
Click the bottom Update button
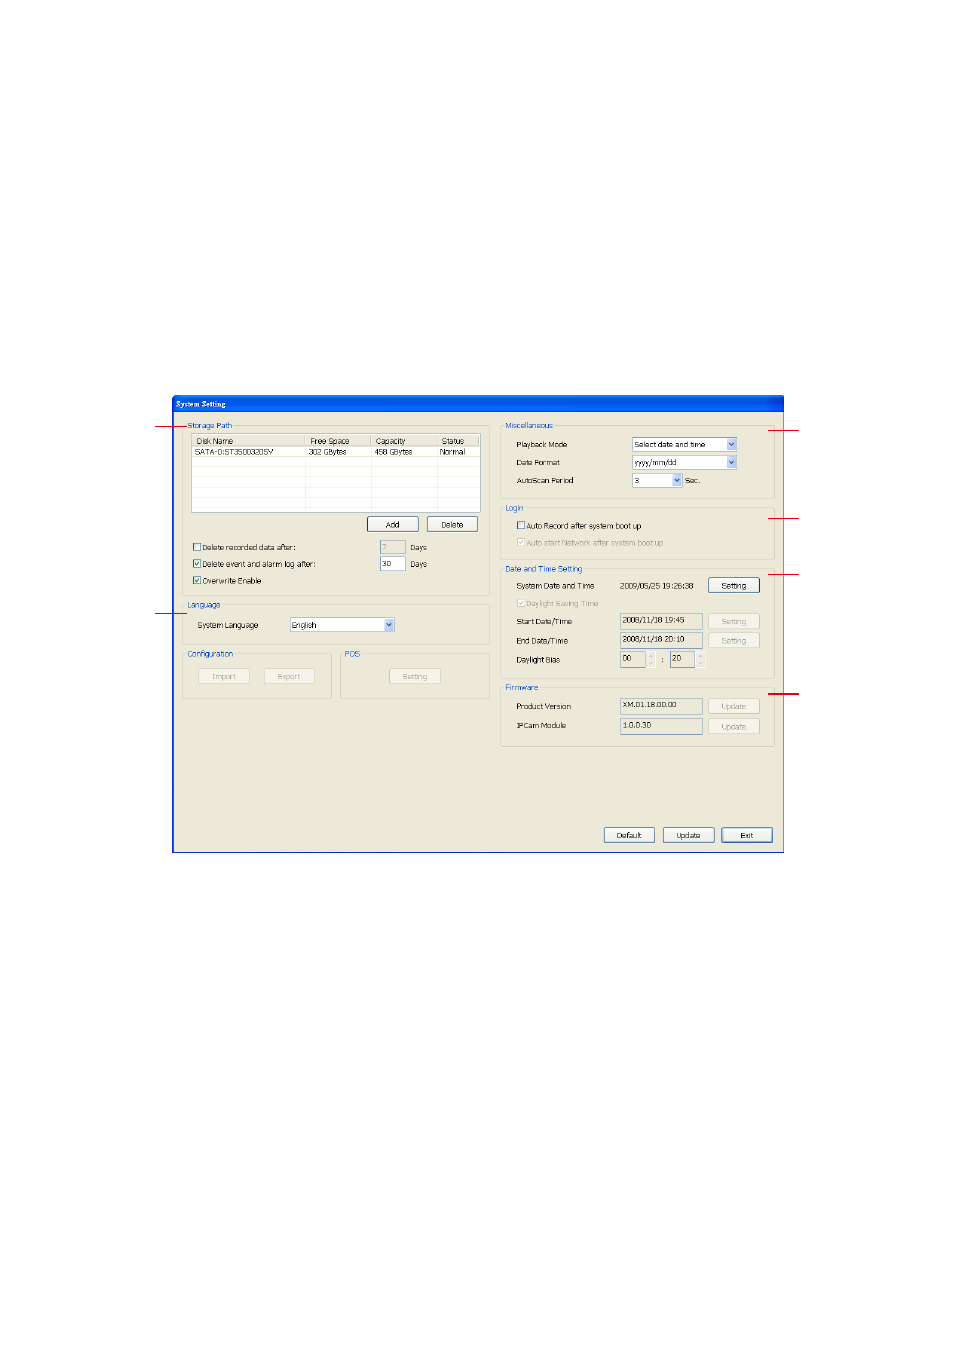[x=688, y=835]
